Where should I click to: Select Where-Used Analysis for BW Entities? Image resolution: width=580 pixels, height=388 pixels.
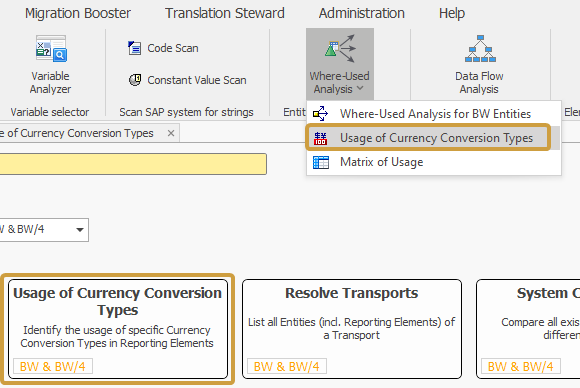tap(434, 114)
